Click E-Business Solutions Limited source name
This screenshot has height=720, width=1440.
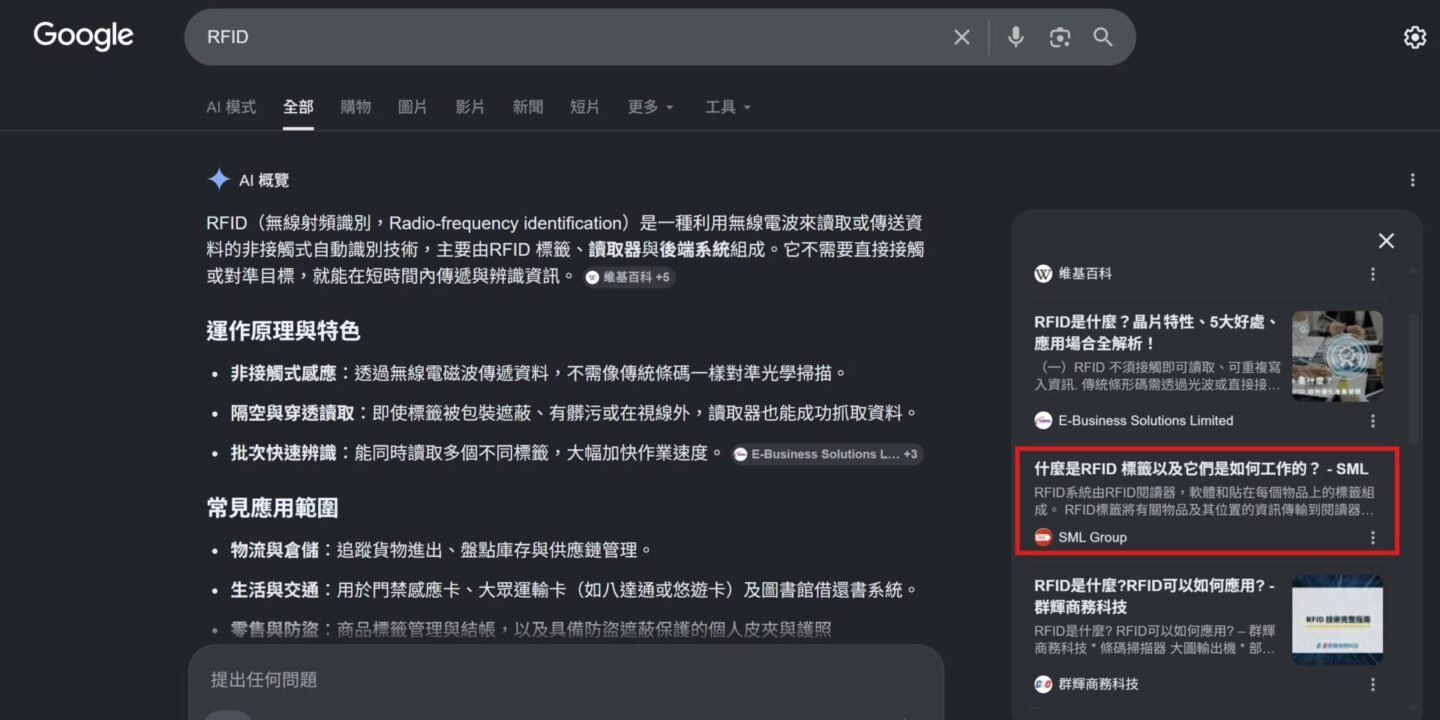coord(1146,420)
